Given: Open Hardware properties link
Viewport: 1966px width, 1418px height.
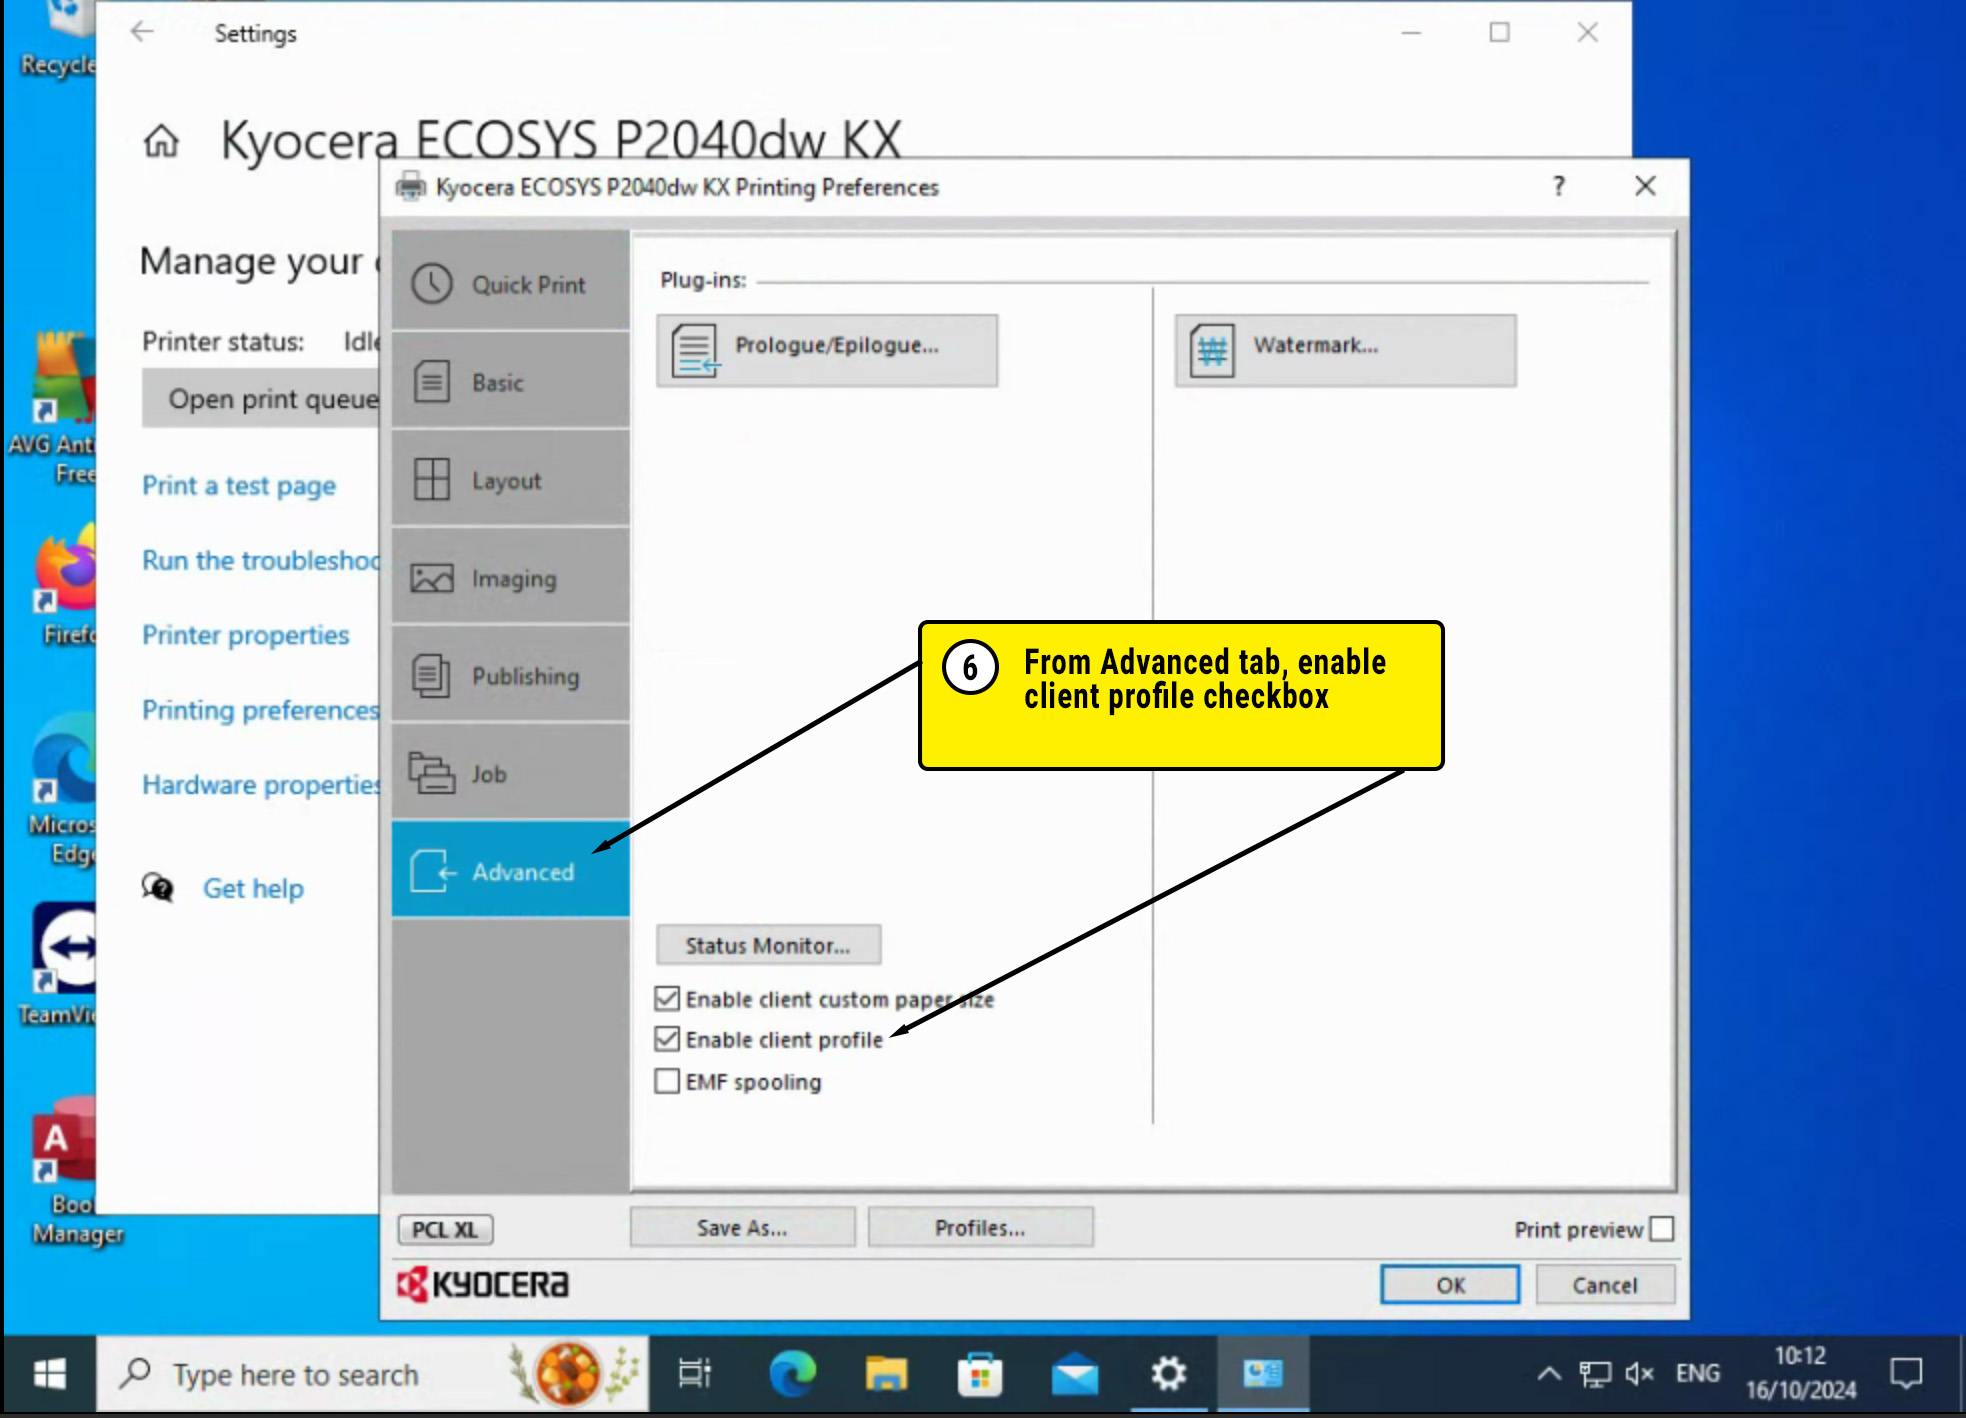Looking at the screenshot, I should [261, 785].
